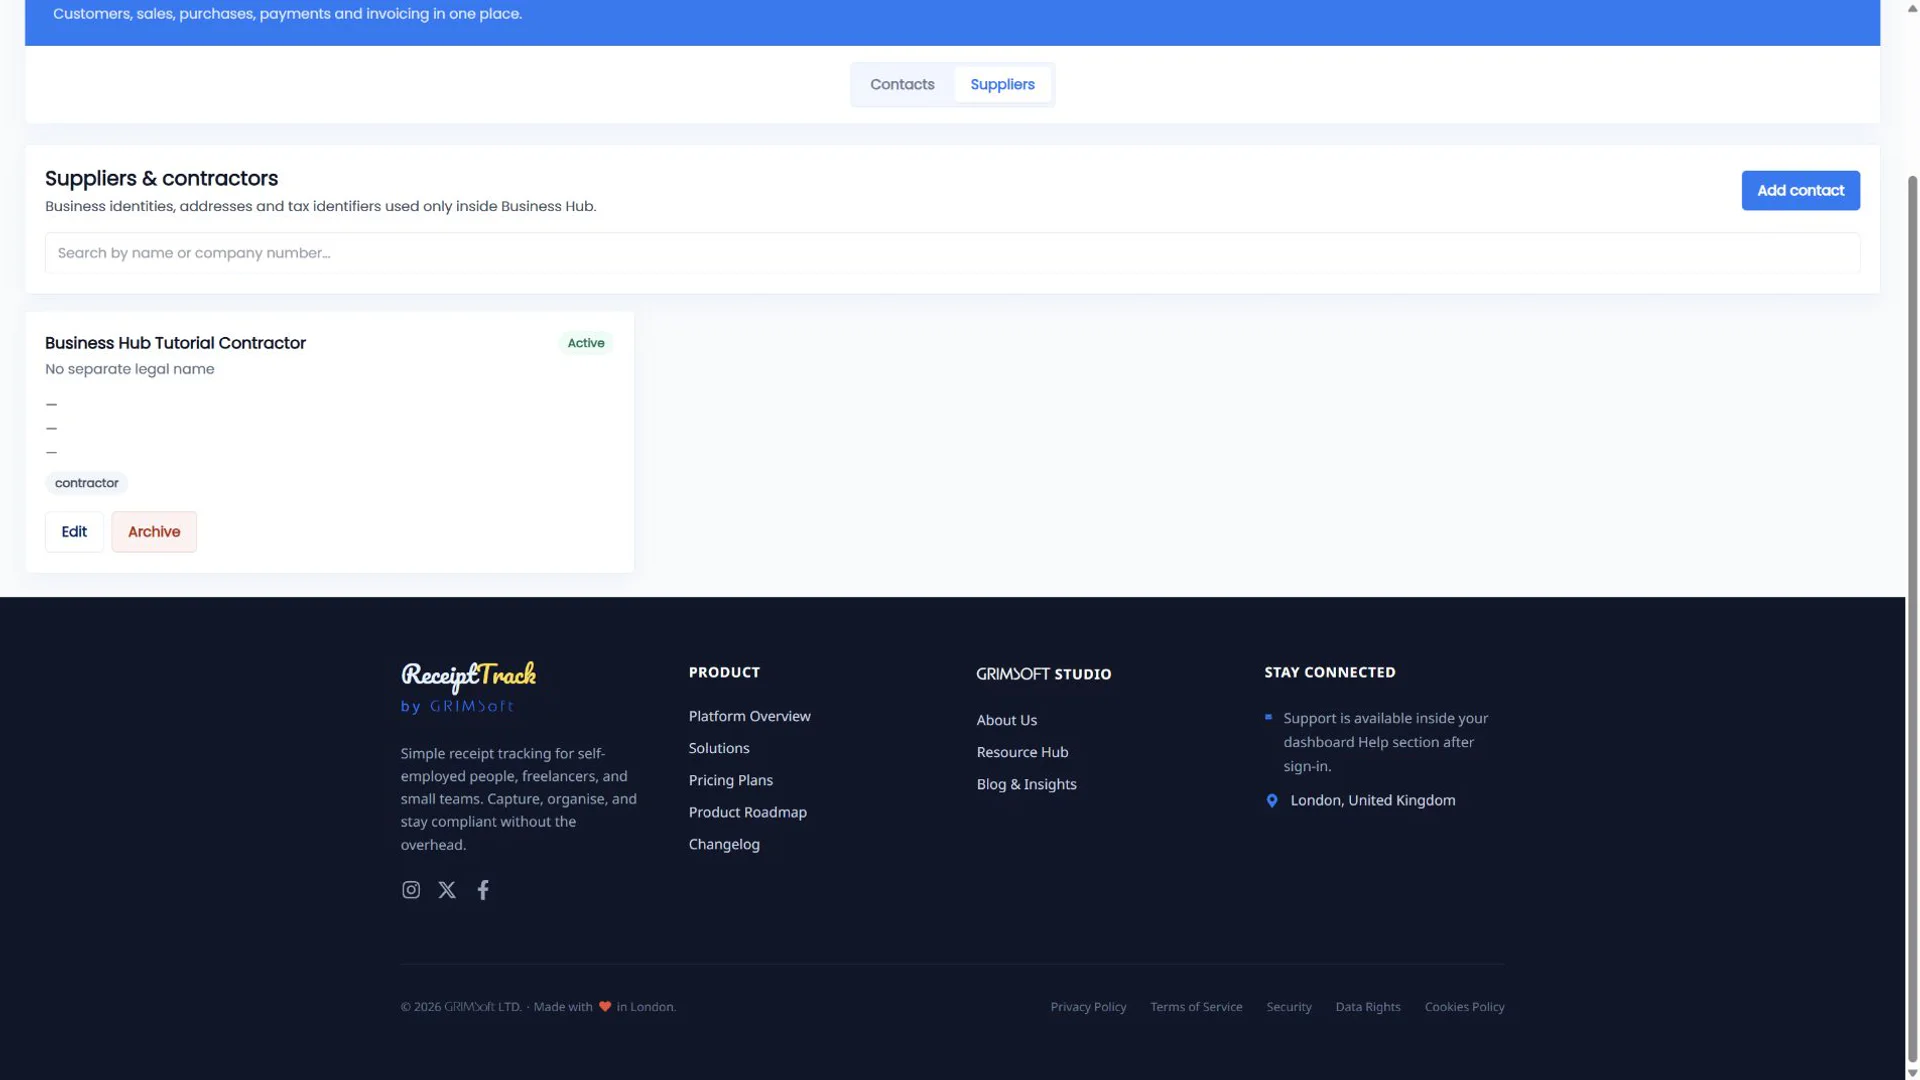
Task: Edit the Business Hub Tutorial Contractor
Action: (74, 532)
